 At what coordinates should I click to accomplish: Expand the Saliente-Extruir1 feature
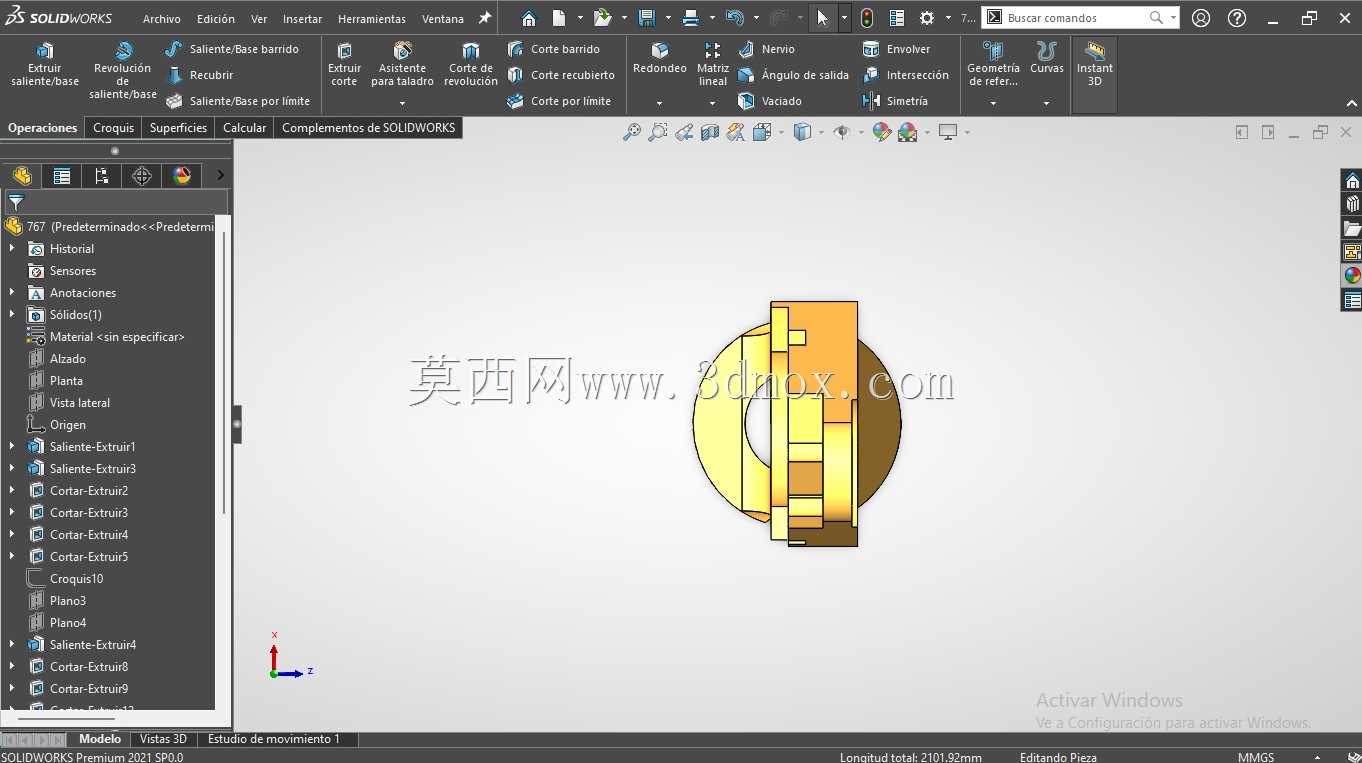pyautogui.click(x=12, y=447)
